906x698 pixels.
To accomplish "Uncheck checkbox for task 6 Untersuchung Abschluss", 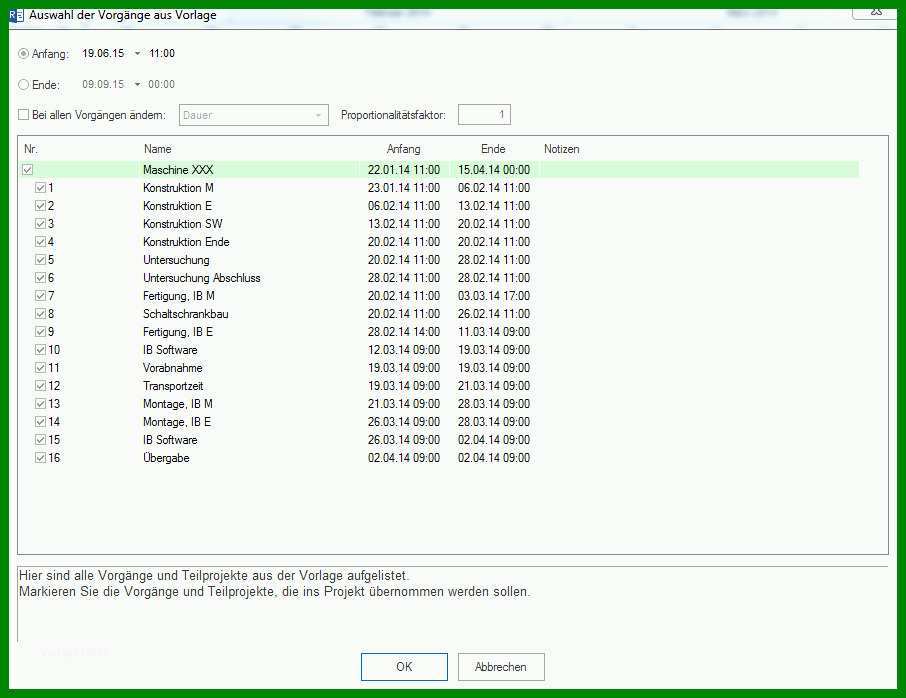I will tap(40, 278).
